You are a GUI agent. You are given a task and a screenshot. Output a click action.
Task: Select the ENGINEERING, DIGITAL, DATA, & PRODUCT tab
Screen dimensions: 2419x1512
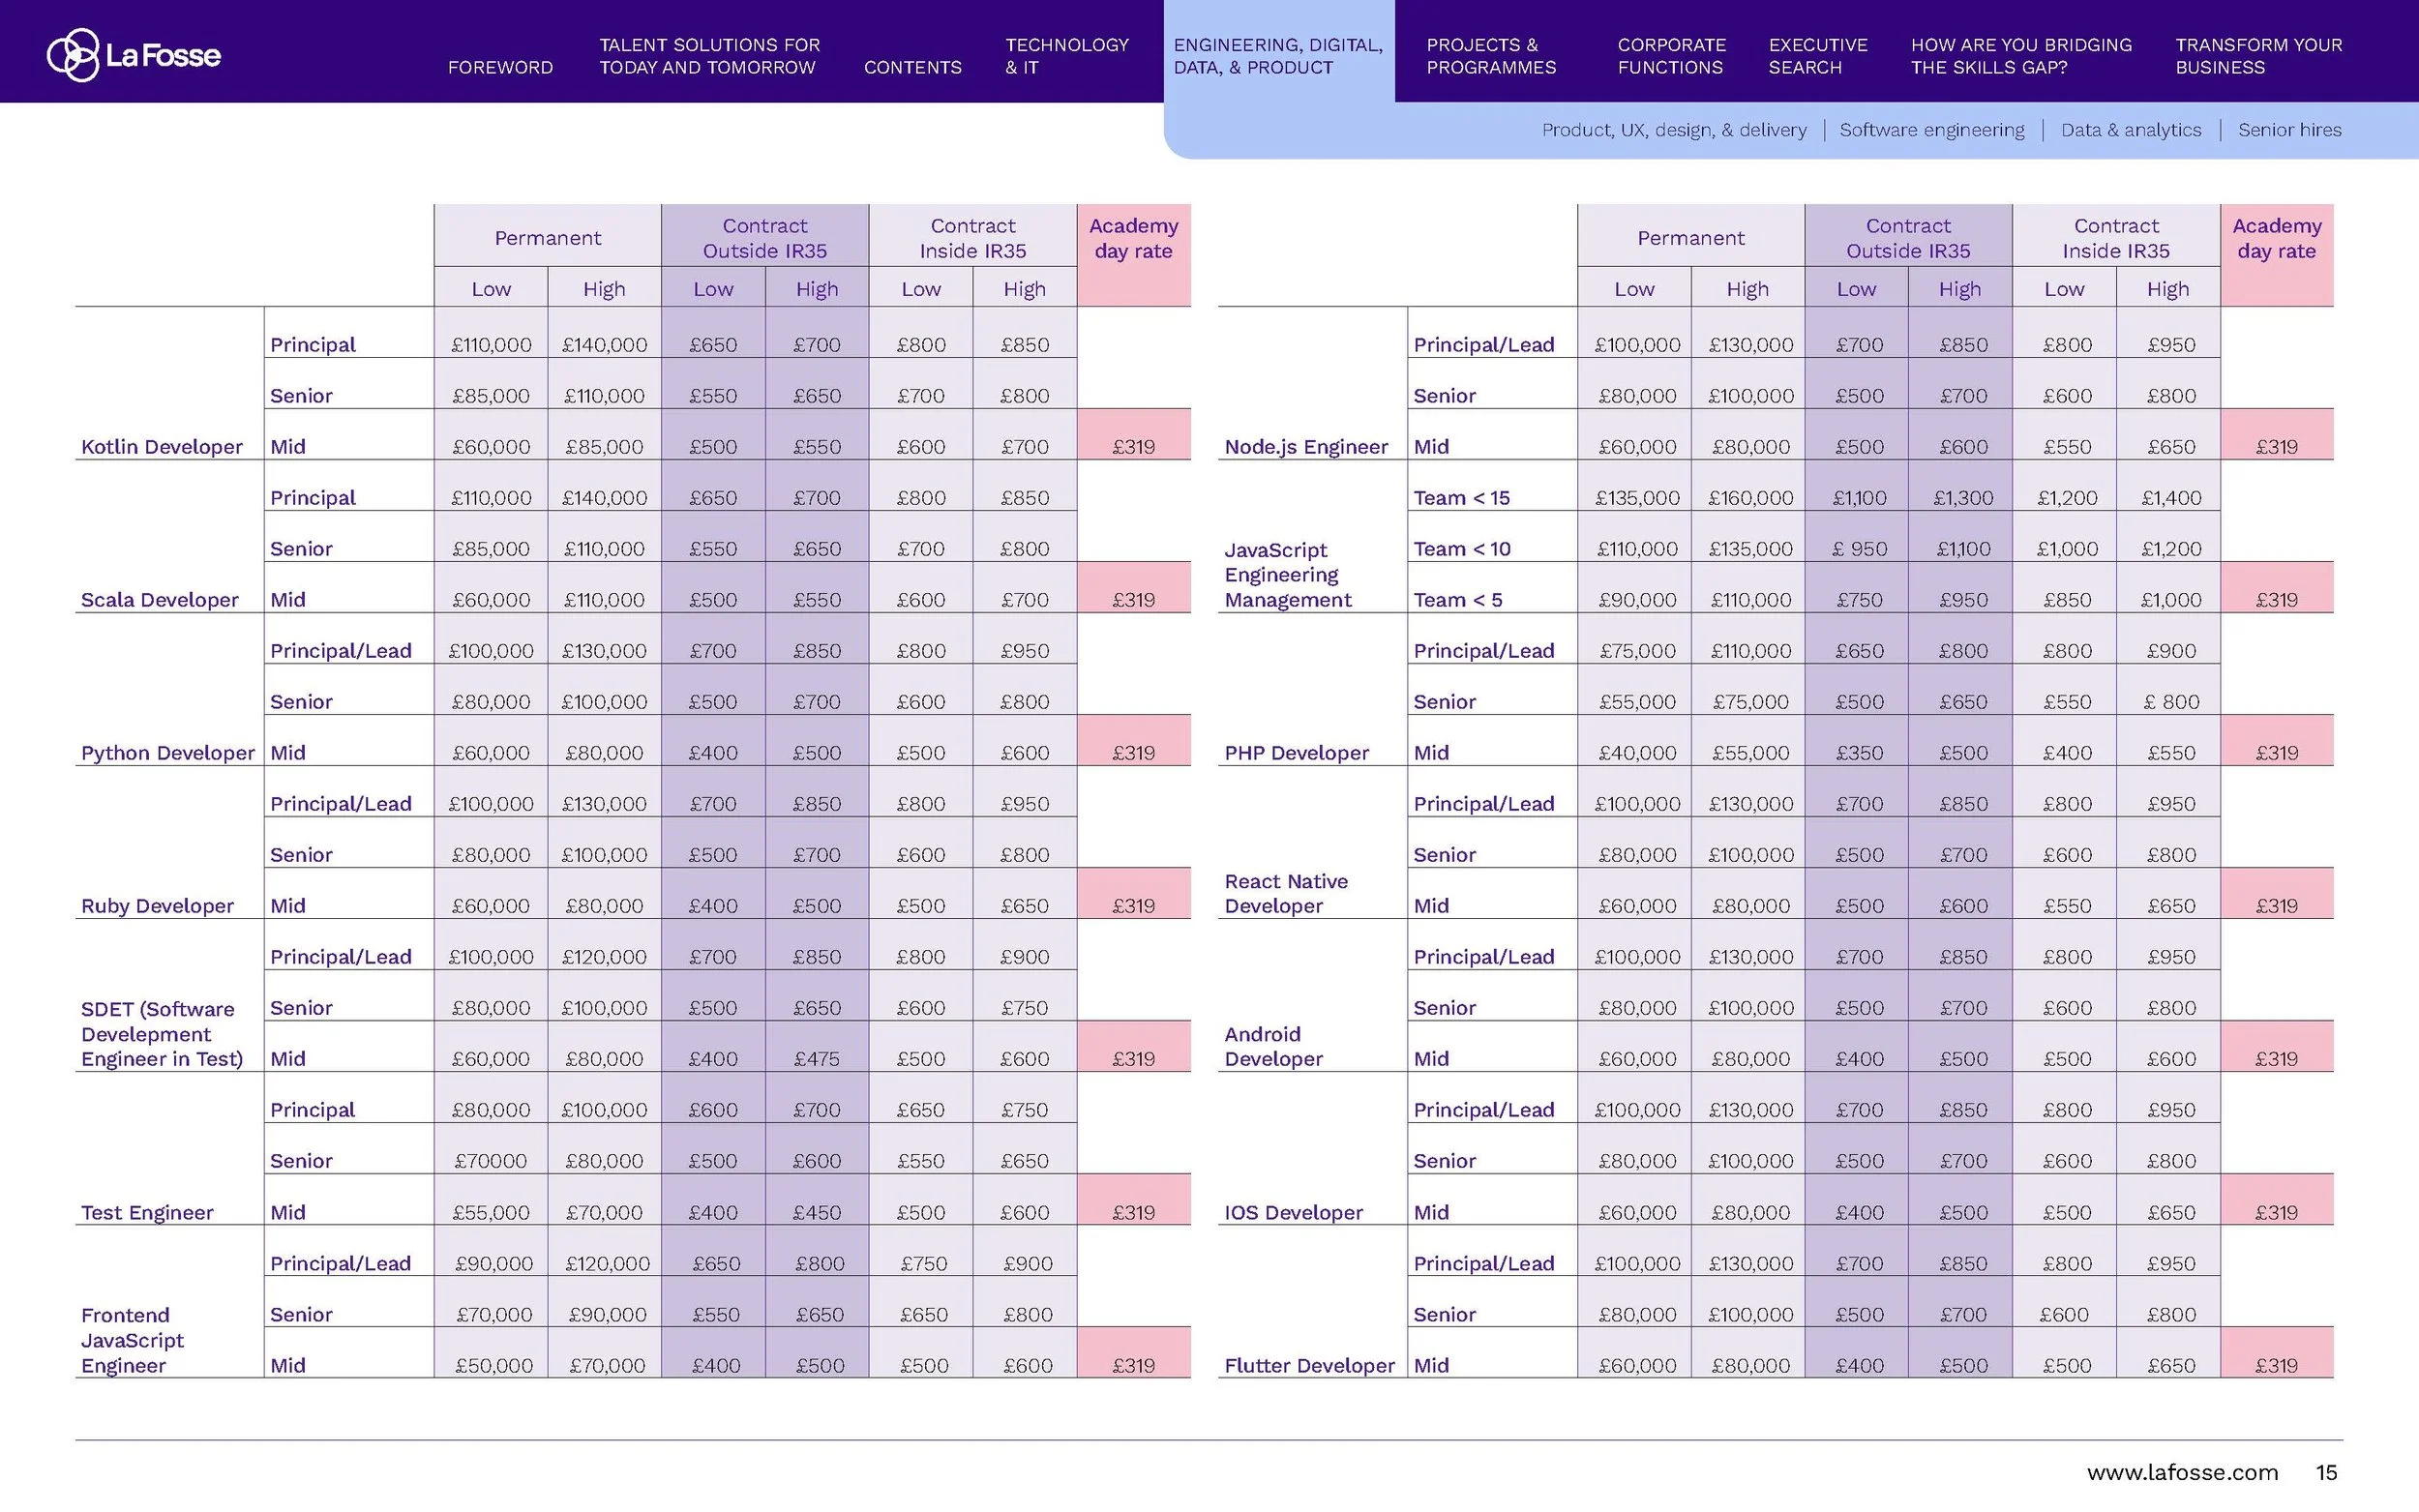coord(1279,56)
